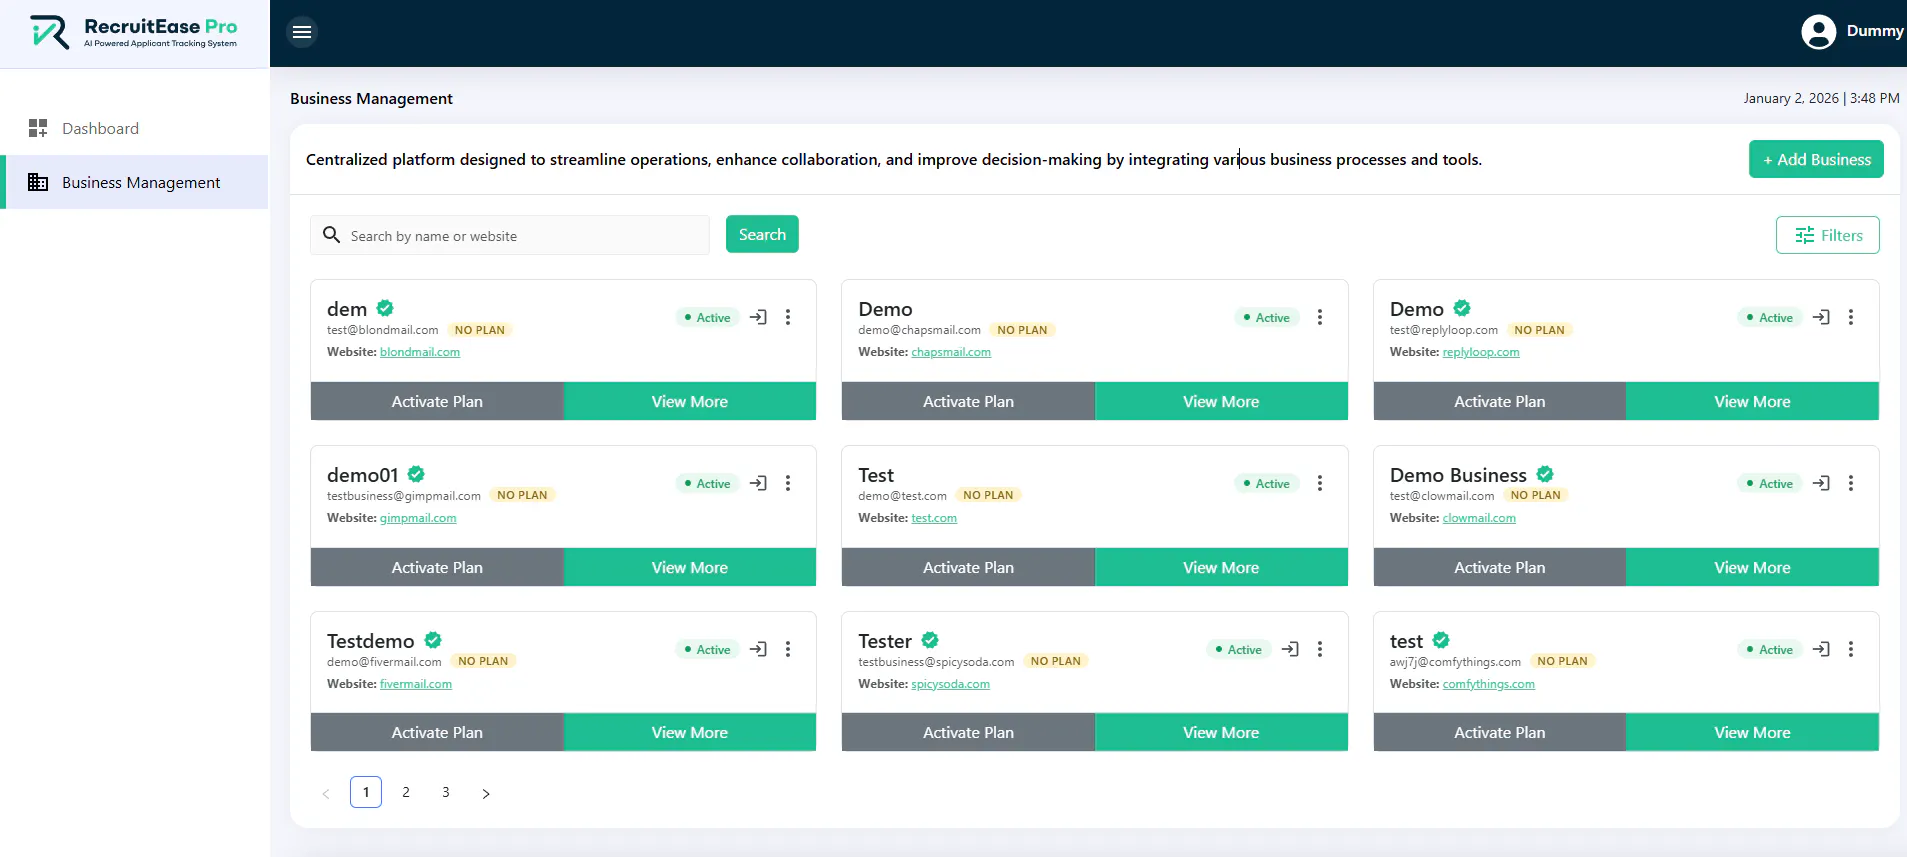Toggle the hamburger sidebar menu

[301, 32]
